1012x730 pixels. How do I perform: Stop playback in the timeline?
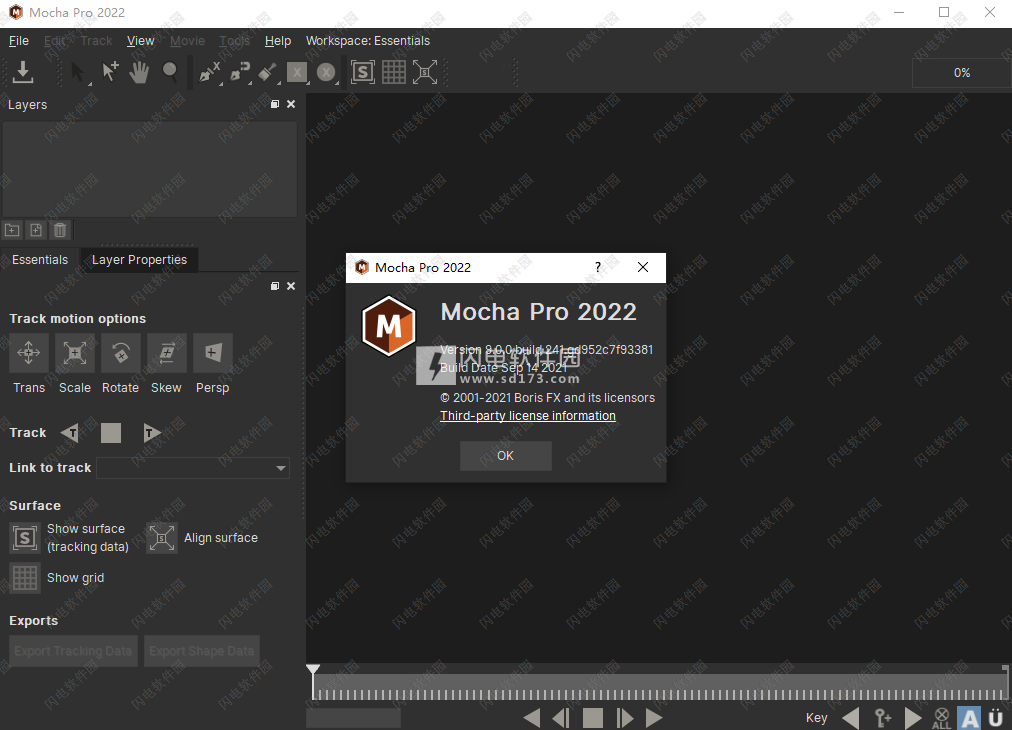coord(592,718)
